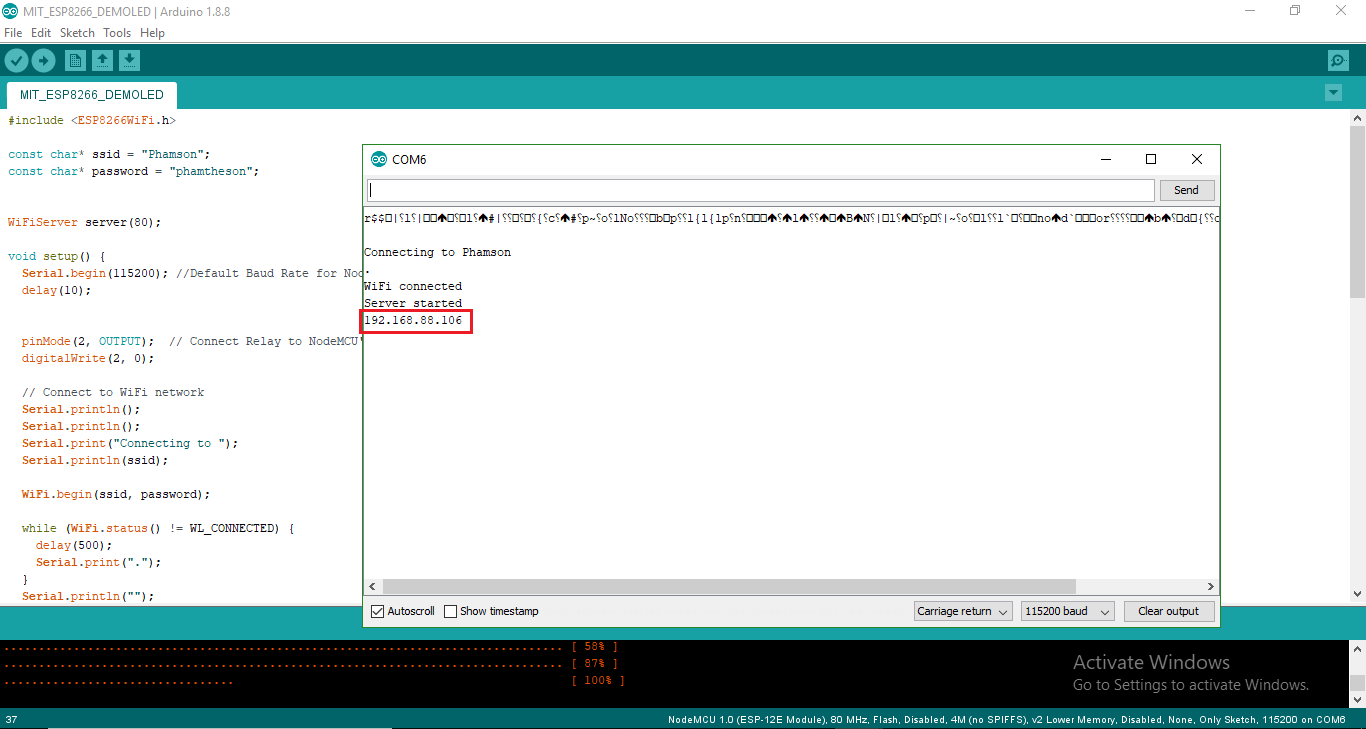Click the 'delay(10);' code line
Screen dimensions: 1366x729
[x=56, y=290]
